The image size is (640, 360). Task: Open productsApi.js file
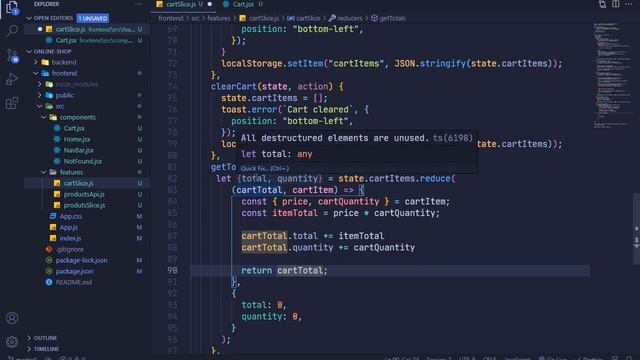tap(84, 194)
